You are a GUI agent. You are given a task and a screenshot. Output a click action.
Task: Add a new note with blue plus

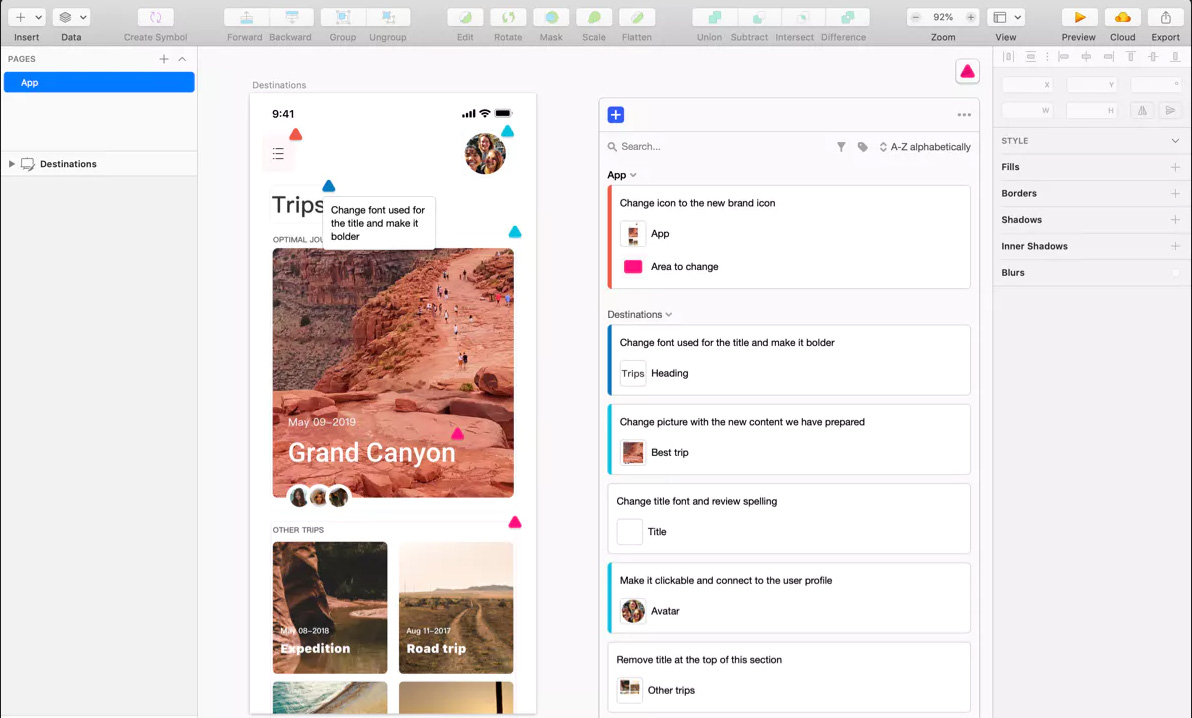pos(616,115)
